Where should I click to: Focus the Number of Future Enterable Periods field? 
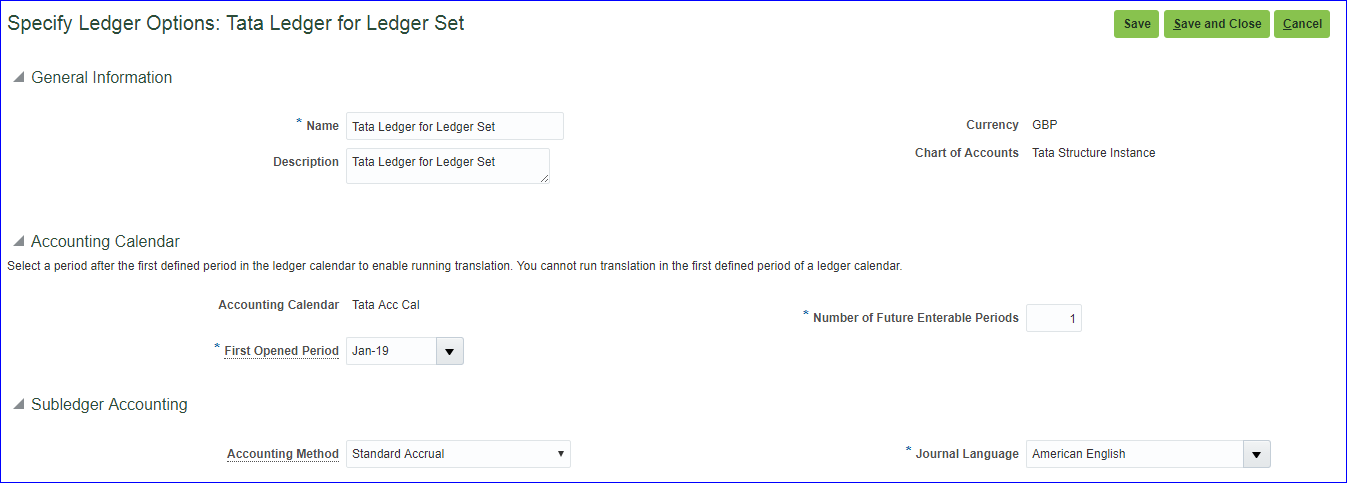coord(1053,319)
